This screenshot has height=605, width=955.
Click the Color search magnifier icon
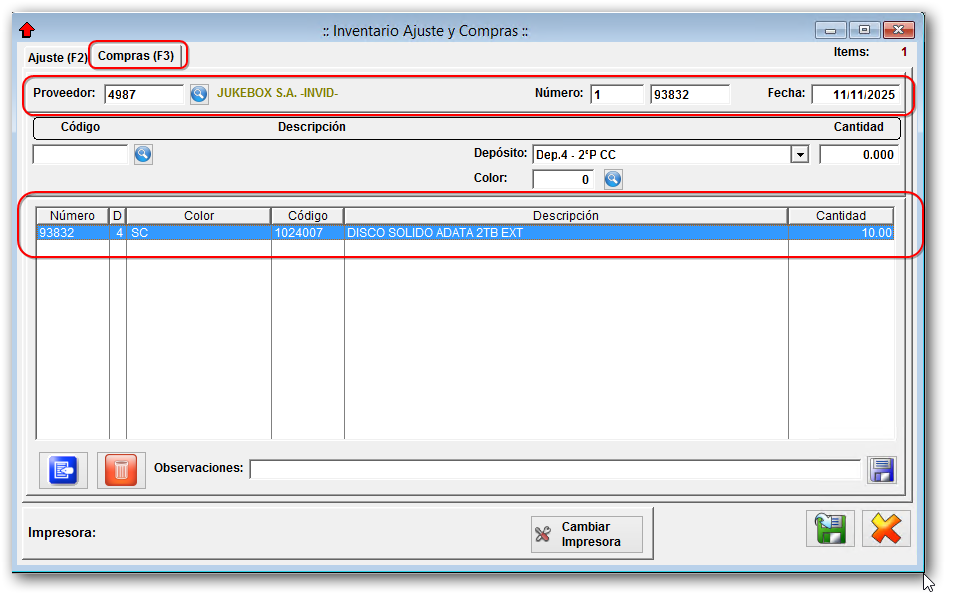point(613,179)
